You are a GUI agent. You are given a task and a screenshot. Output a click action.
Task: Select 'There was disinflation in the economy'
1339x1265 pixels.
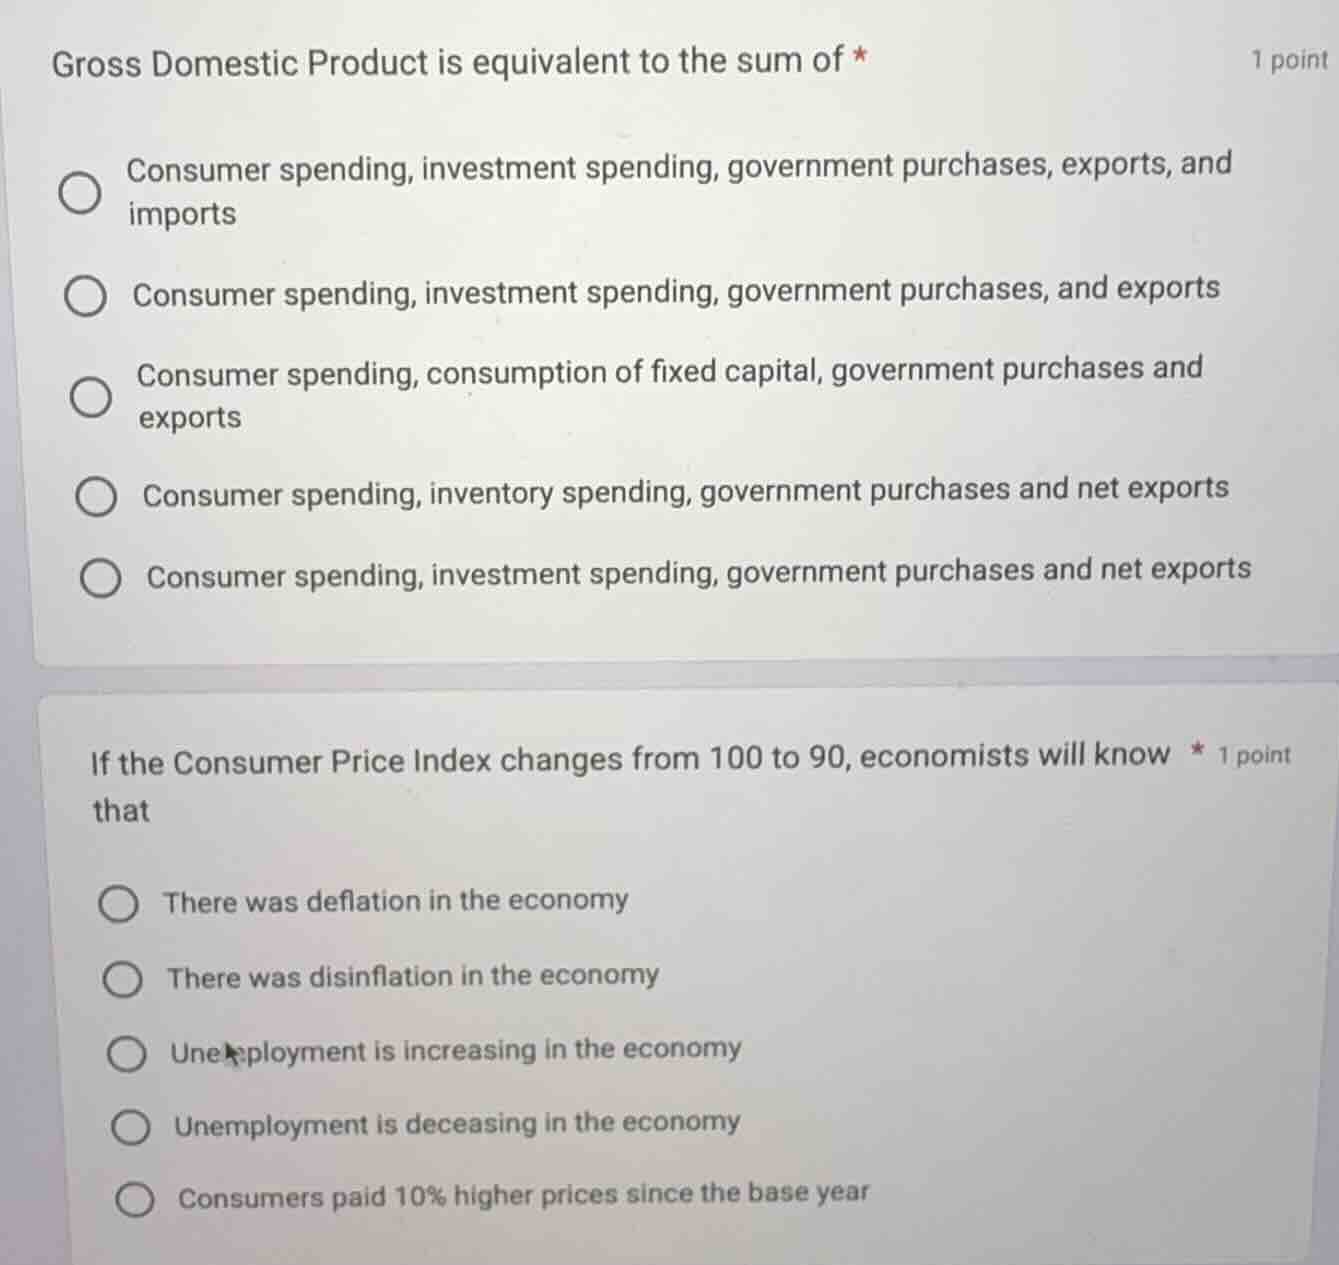(x=124, y=980)
